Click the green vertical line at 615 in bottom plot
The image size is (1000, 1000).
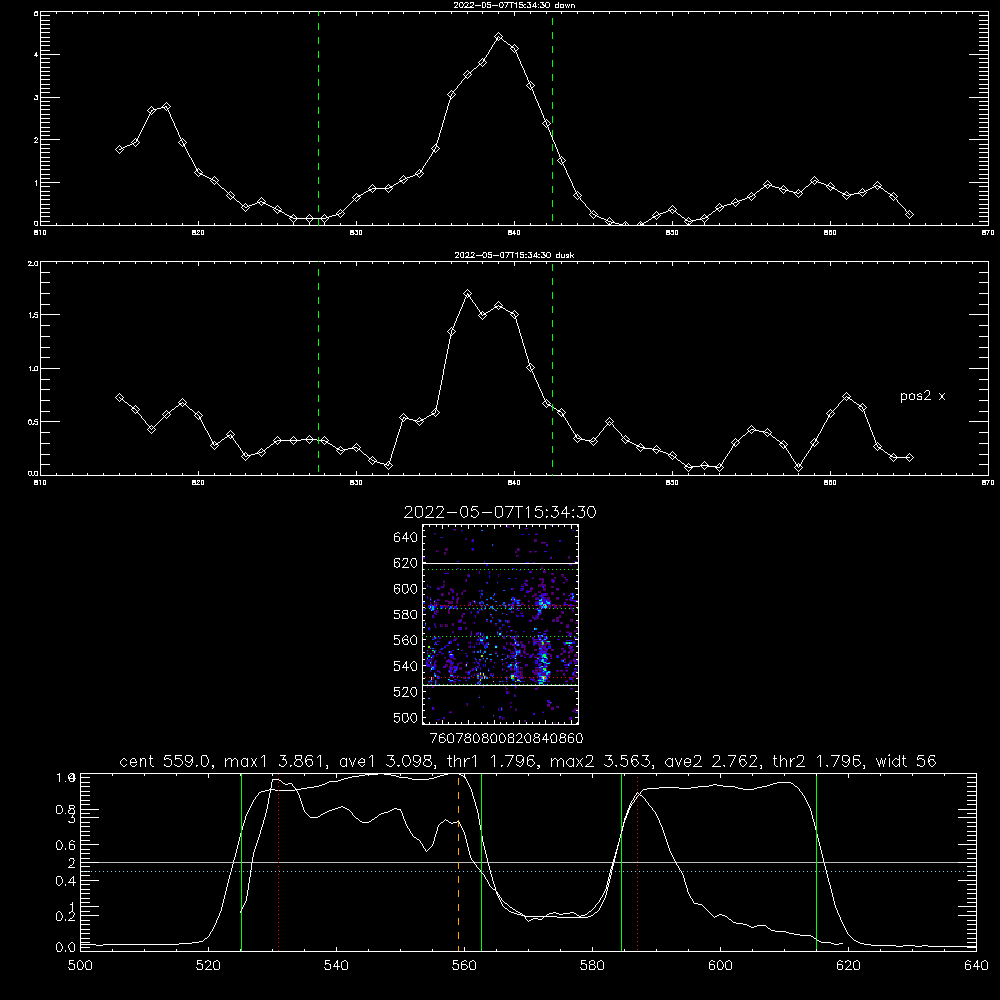[x=816, y=862]
